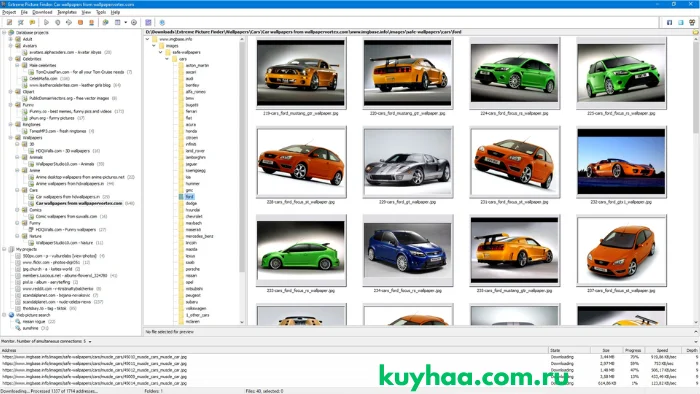This screenshot has height=394, width=700.
Task: Click the round settings icon in toolbar
Action: [134, 22]
